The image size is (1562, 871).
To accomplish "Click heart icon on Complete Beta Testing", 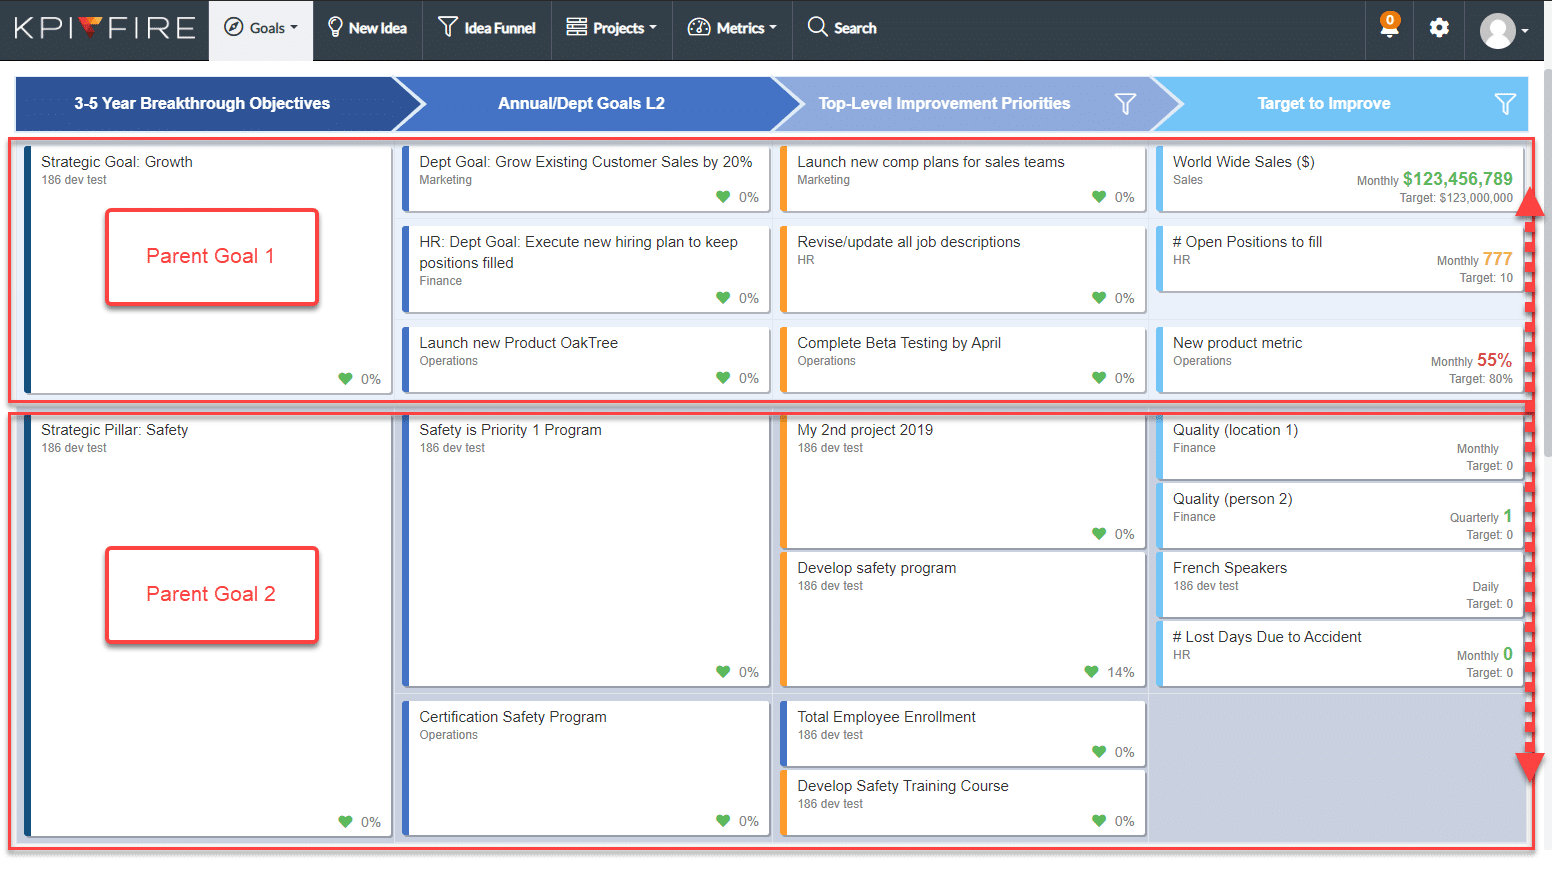I will click(x=1099, y=378).
